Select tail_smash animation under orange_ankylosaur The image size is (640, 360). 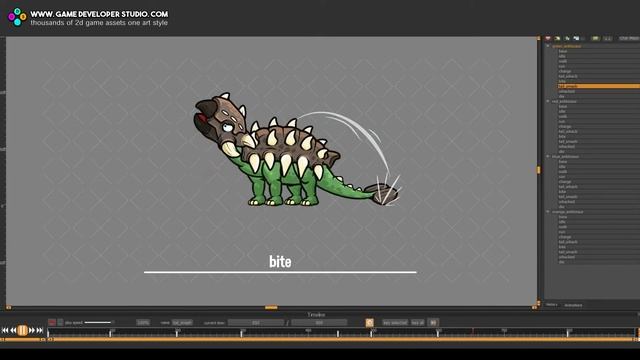tap(568, 252)
